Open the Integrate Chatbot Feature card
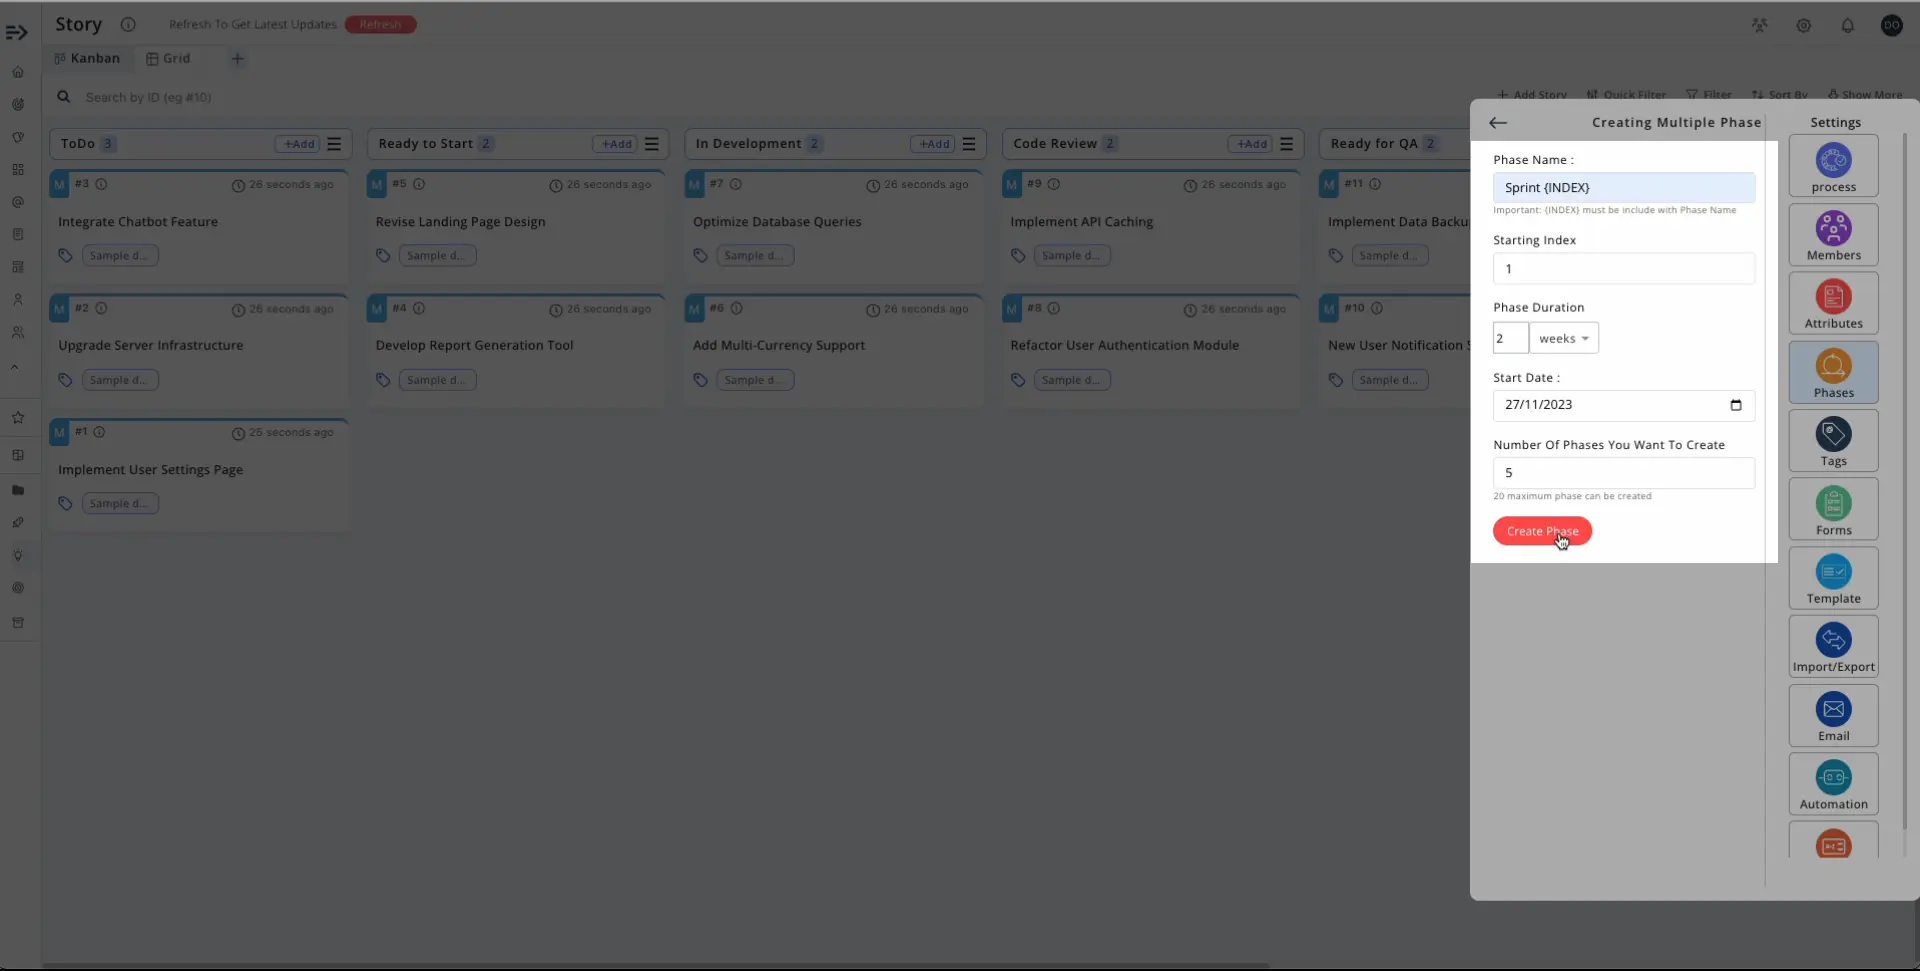Viewport: 1920px width, 971px height. [198, 227]
